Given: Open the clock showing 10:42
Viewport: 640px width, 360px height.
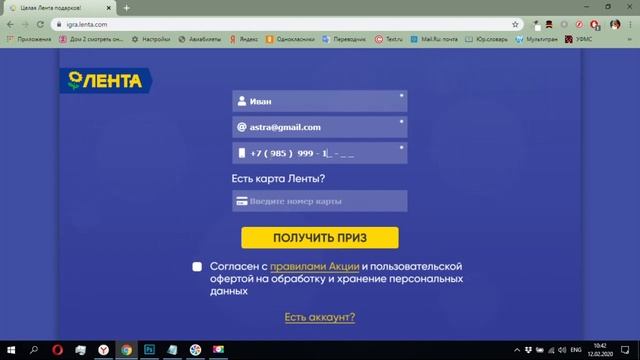Looking at the screenshot, I should point(600,350).
